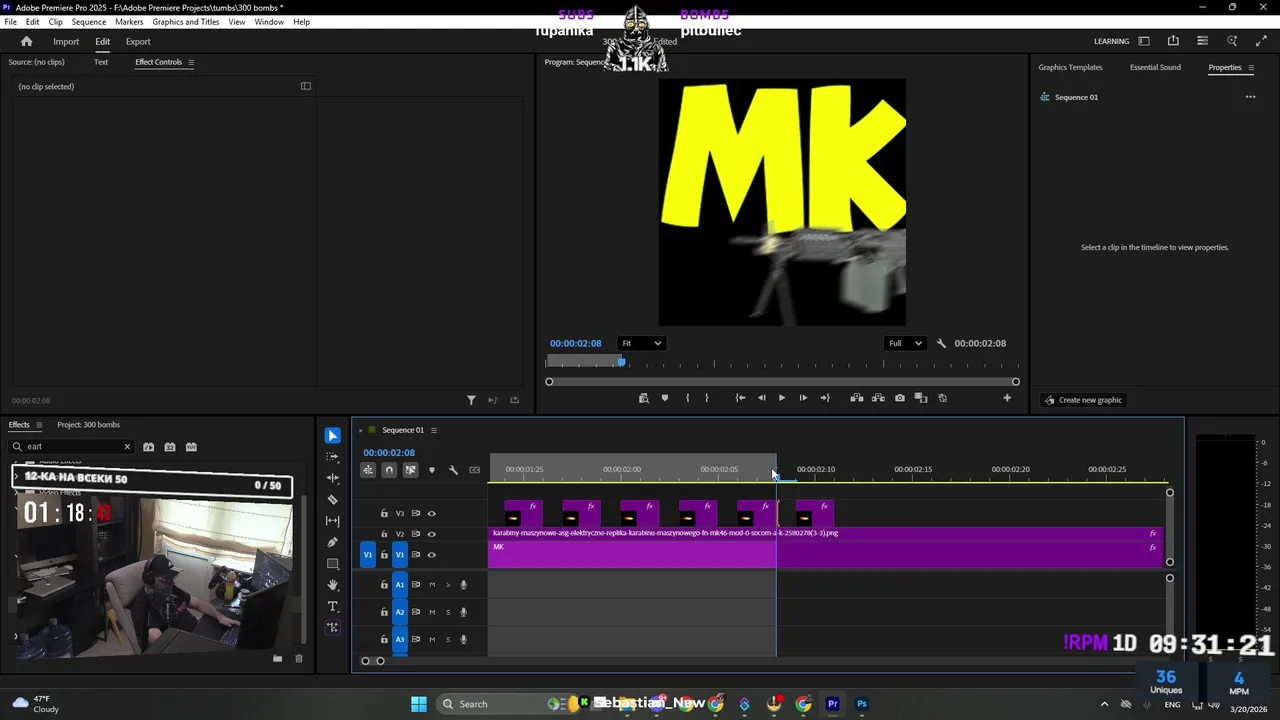Switch to Essential Sound tab
Viewport: 1280px width, 720px height.
(1155, 67)
